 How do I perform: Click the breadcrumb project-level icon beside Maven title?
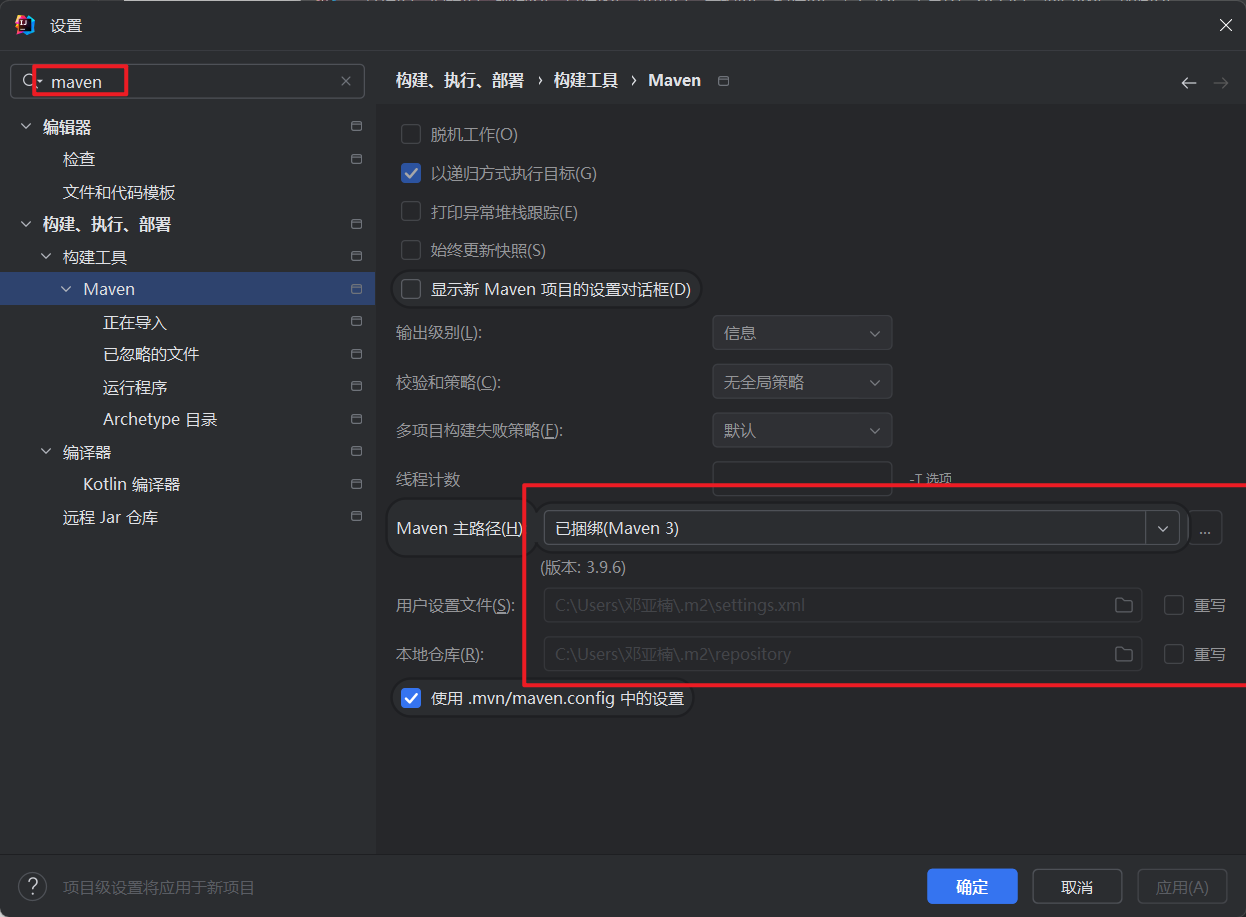(x=724, y=80)
